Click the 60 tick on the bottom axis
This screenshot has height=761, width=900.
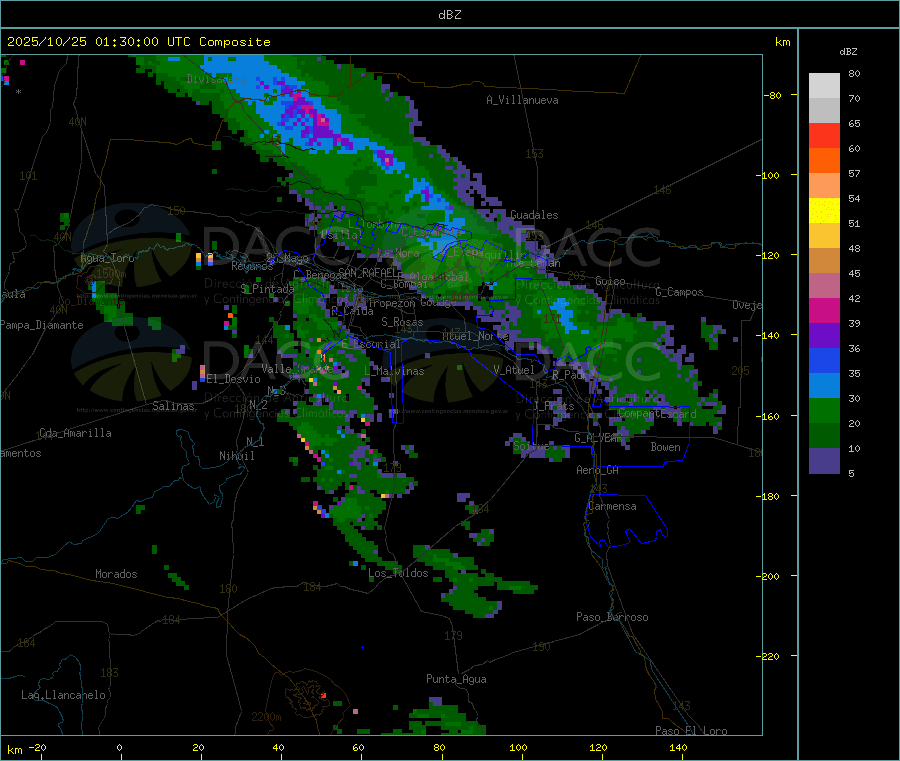point(358,747)
